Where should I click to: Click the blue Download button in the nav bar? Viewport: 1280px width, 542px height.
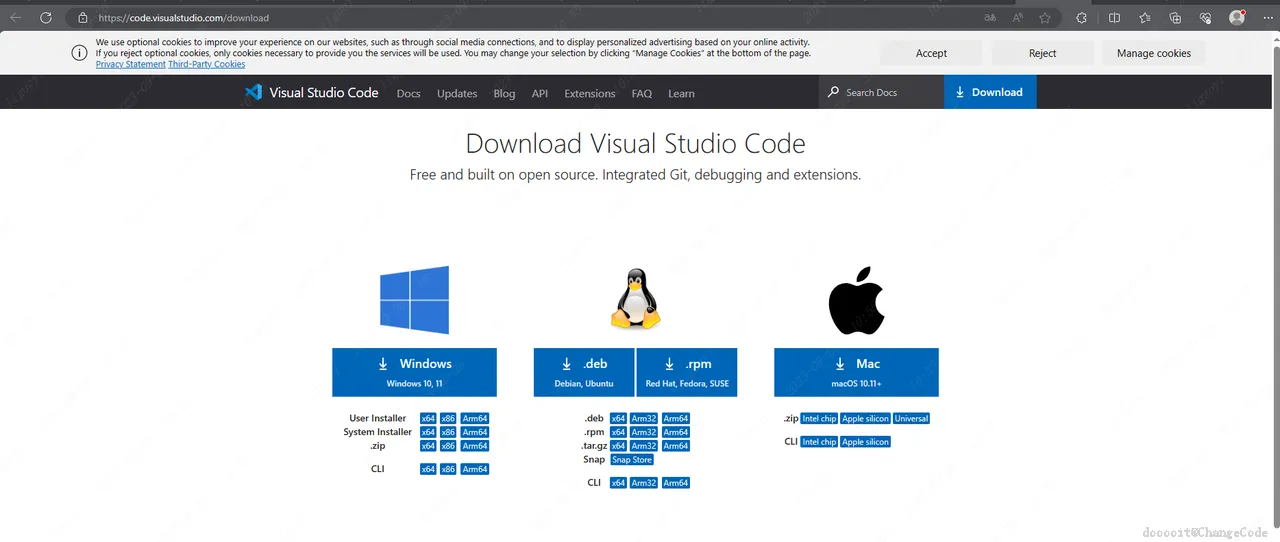point(990,92)
